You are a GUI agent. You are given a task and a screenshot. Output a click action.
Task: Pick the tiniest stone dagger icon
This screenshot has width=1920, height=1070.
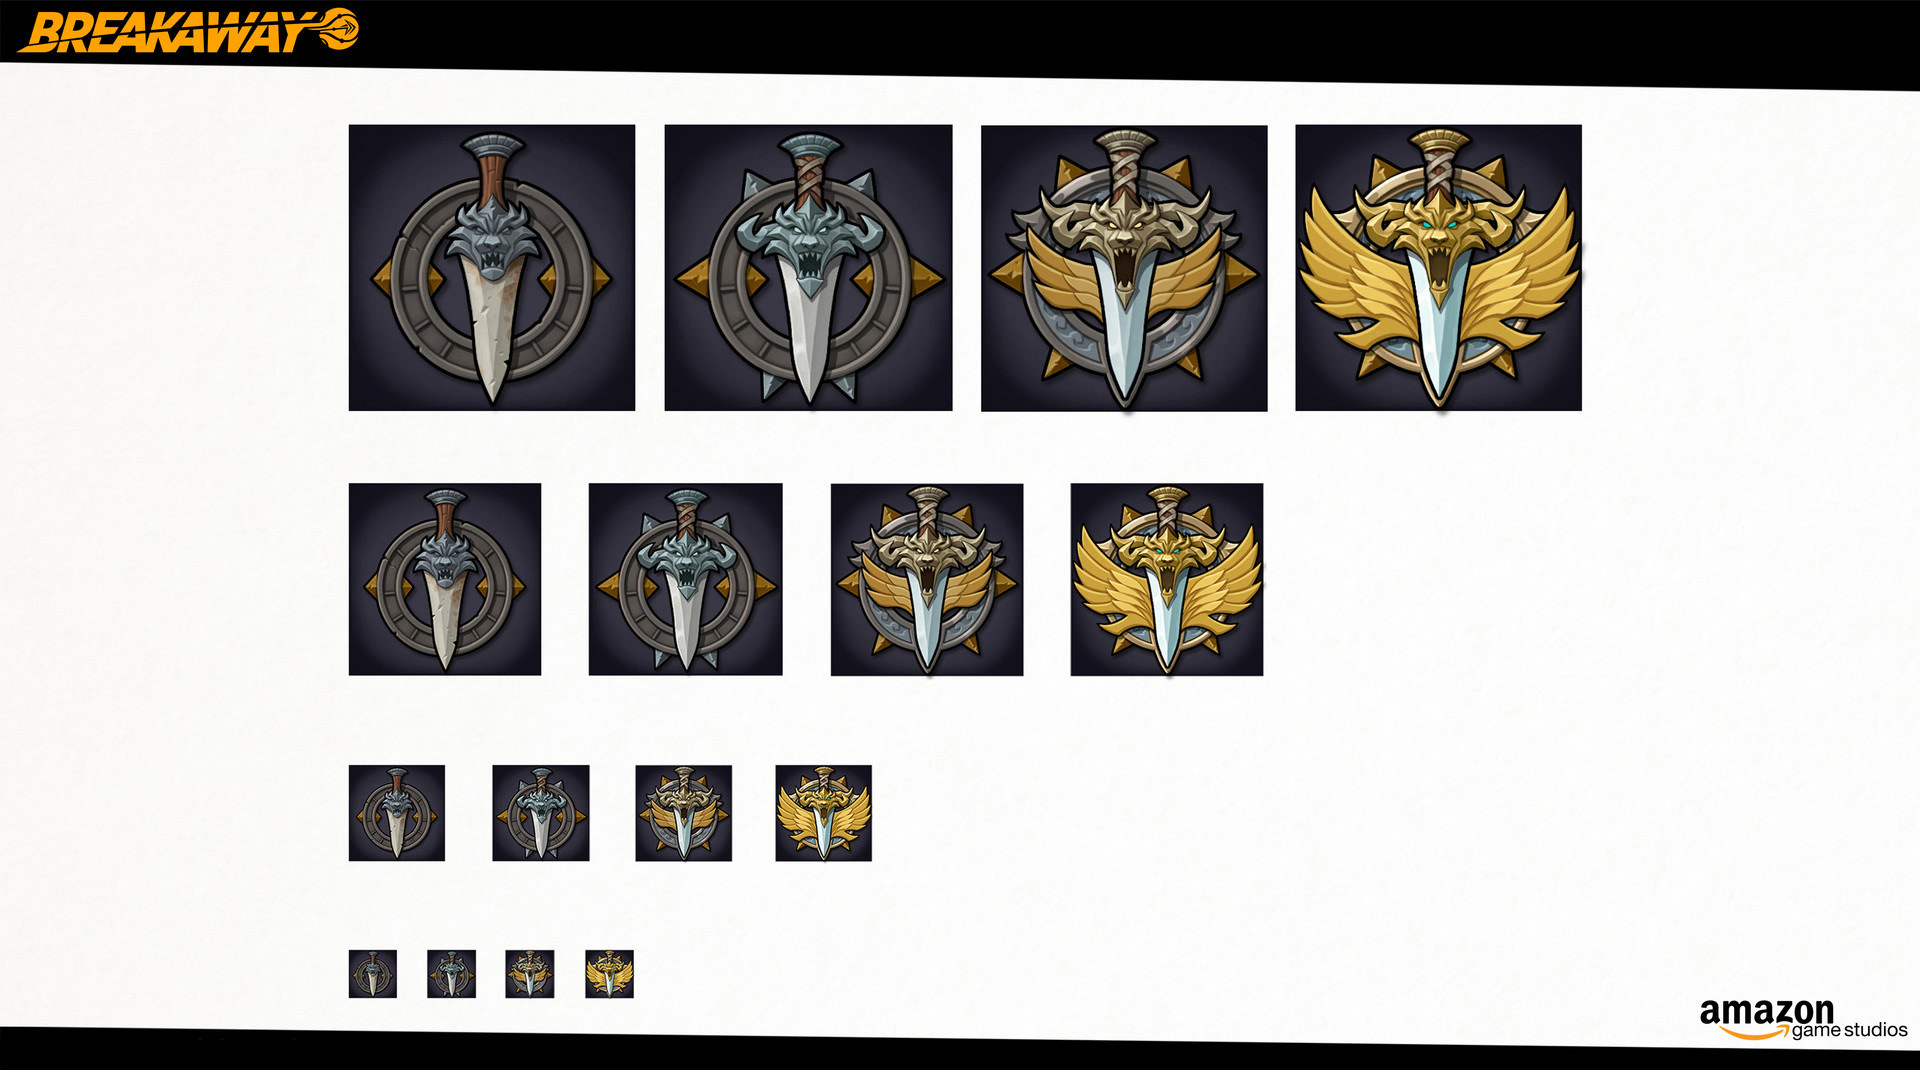click(x=373, y=974)
